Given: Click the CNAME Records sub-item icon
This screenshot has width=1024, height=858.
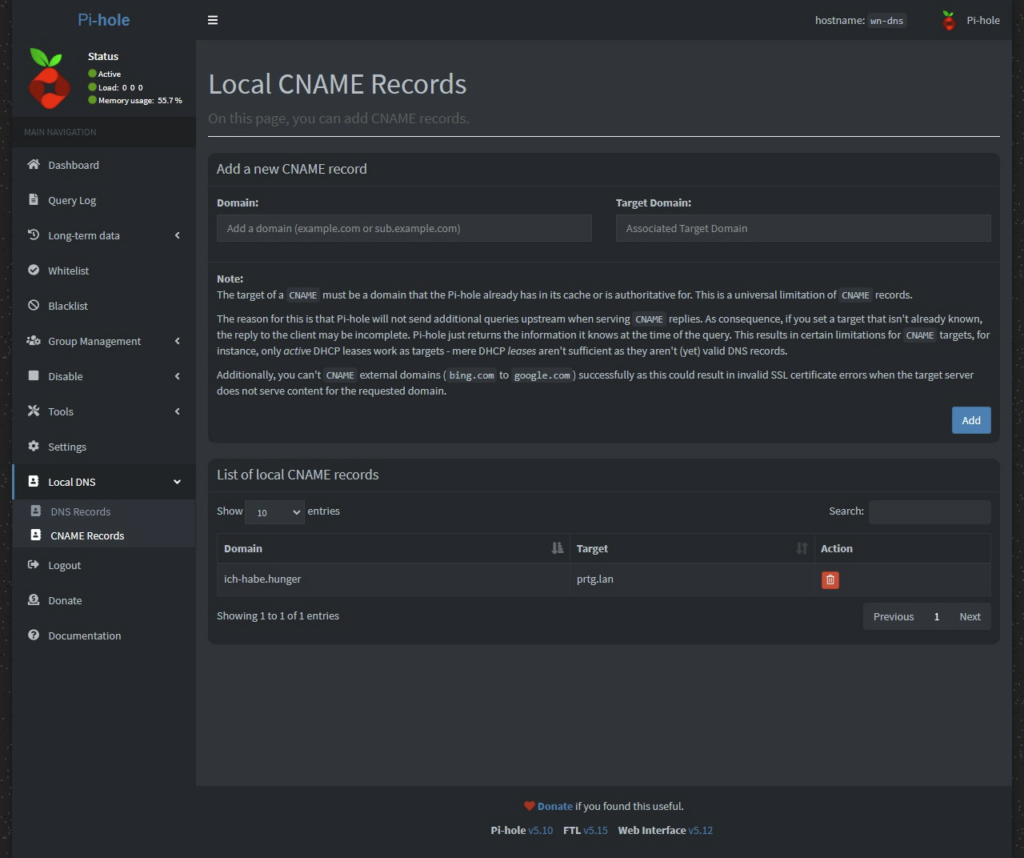Looking at the screenshot, I should tap(36, 535).
